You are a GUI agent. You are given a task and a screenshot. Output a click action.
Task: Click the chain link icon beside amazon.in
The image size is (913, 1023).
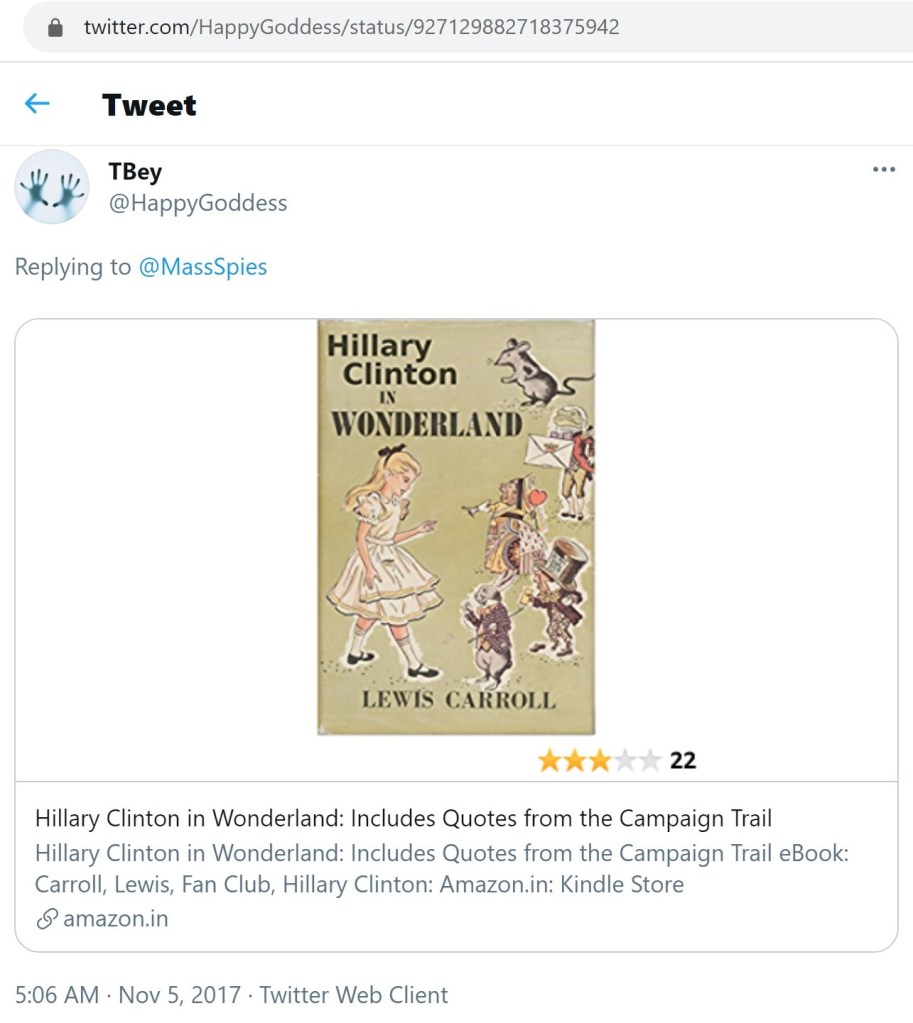[x=47, y=919]
